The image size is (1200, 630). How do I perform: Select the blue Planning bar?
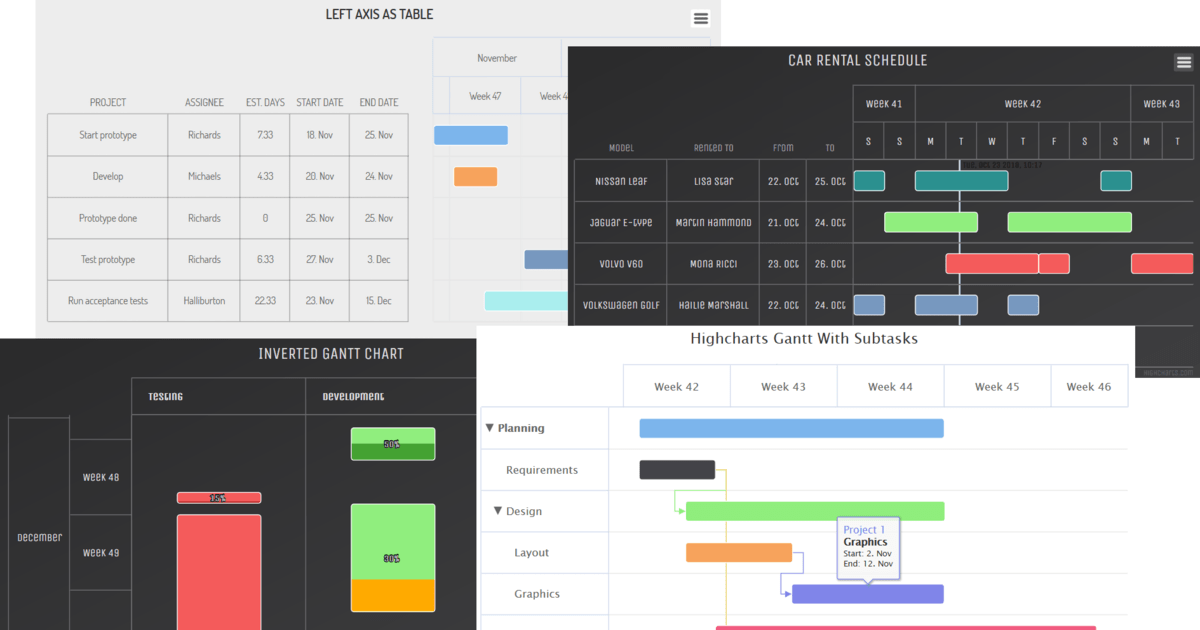tap(791, 428)
